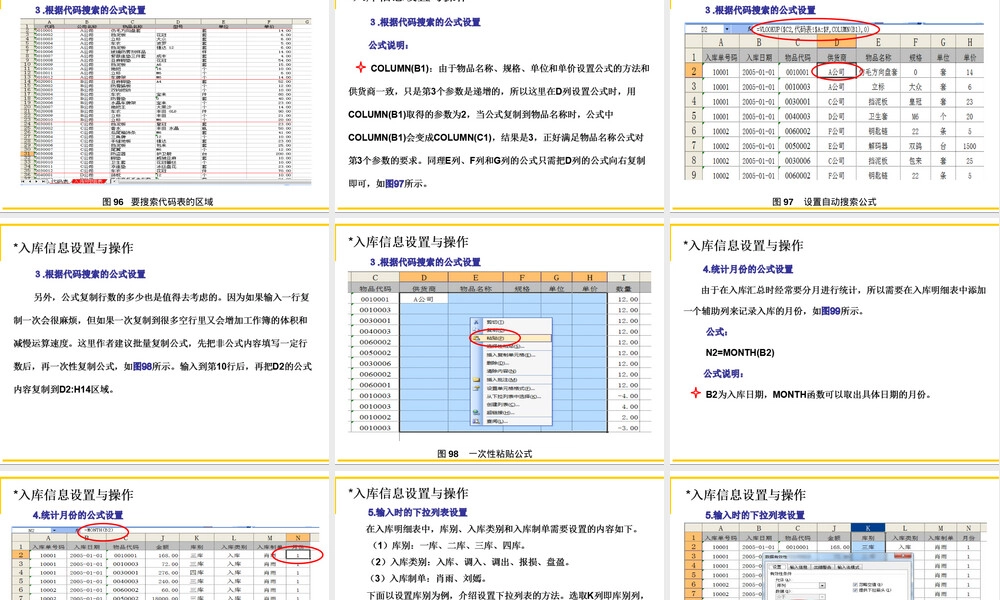Select 粘贴(P) in the context menu
Screen dimensions: 1000x600
point(510,338)
